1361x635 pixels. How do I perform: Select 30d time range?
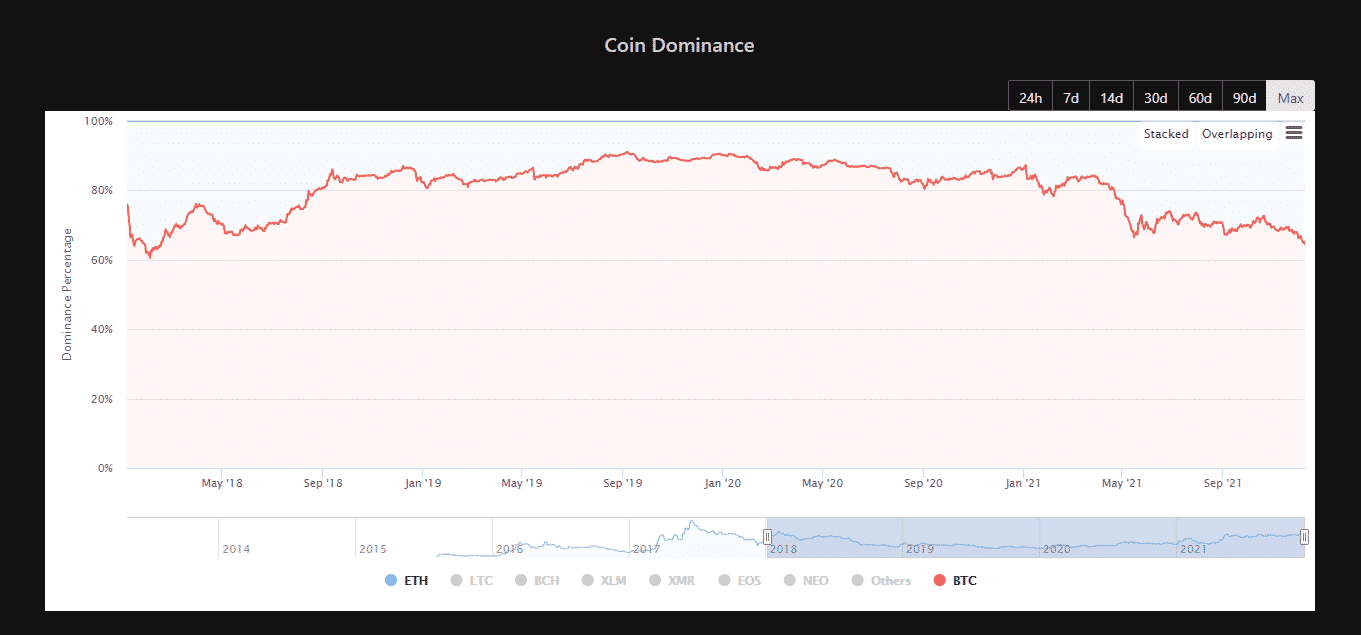click(x=1155, y=98)
